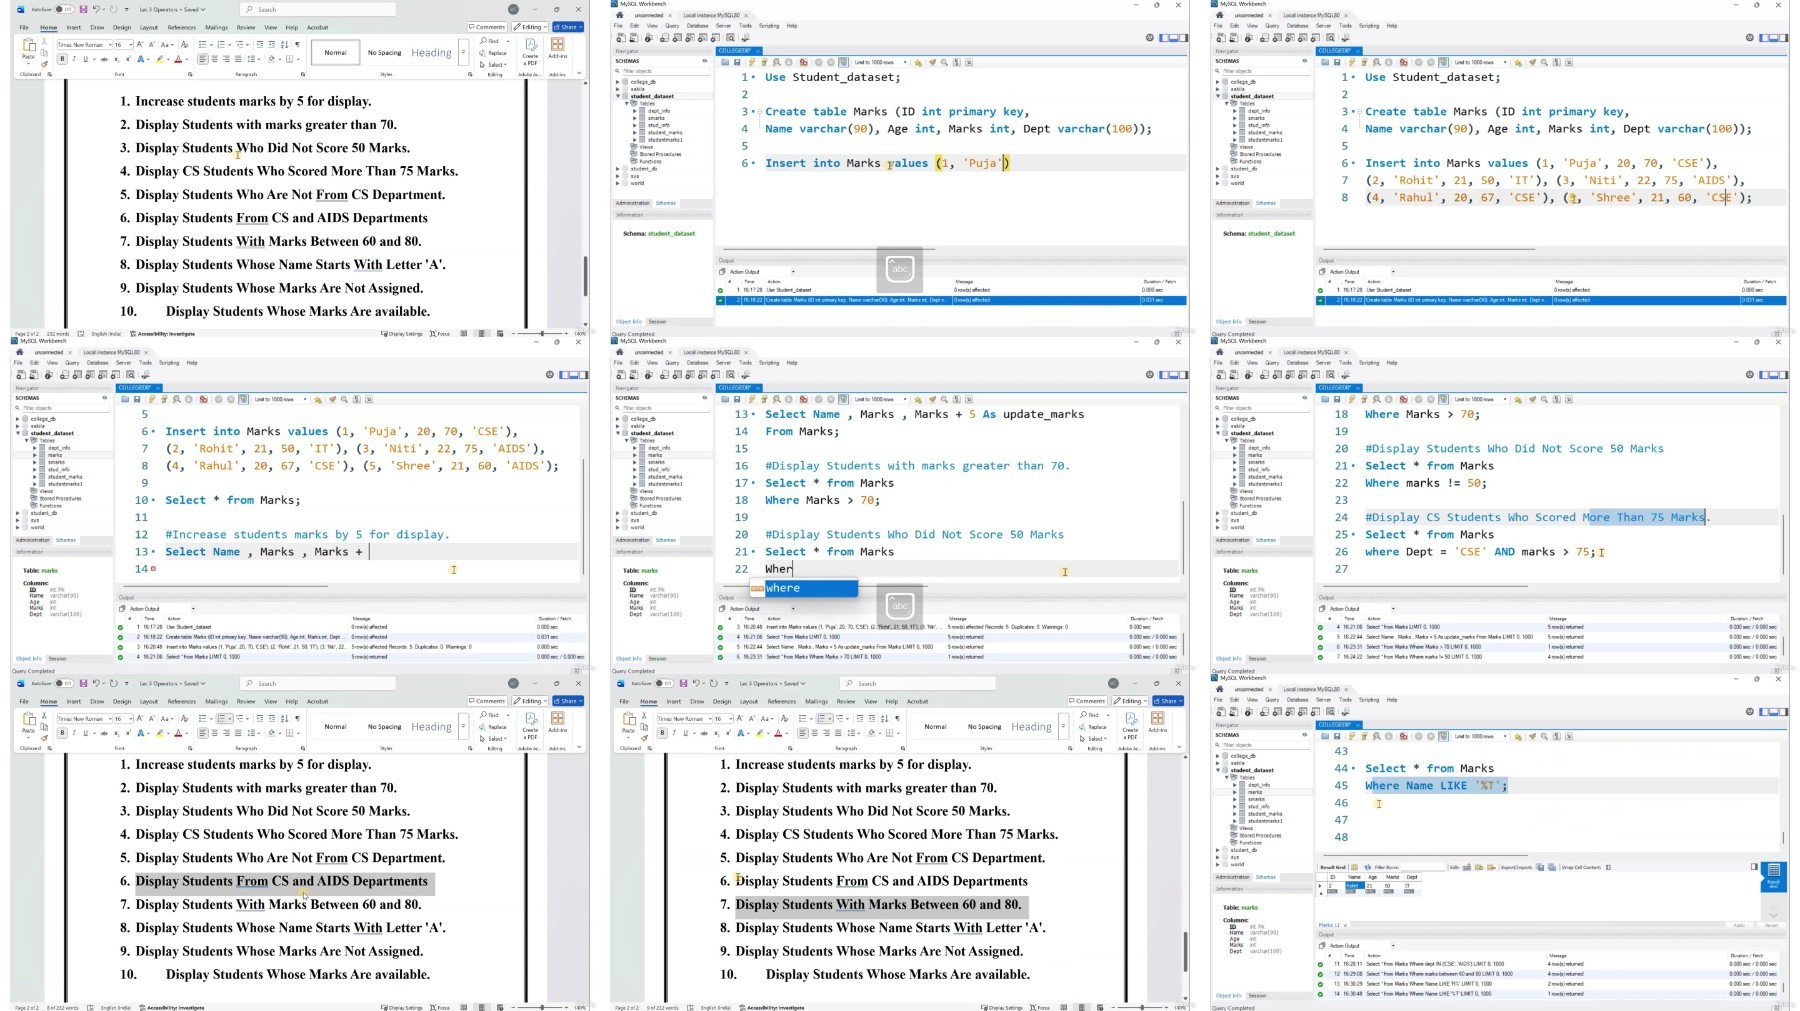Apply No Spacing style in unhighlighted Word window
The image size is (1800, 1011).
(x=385, y=53)
